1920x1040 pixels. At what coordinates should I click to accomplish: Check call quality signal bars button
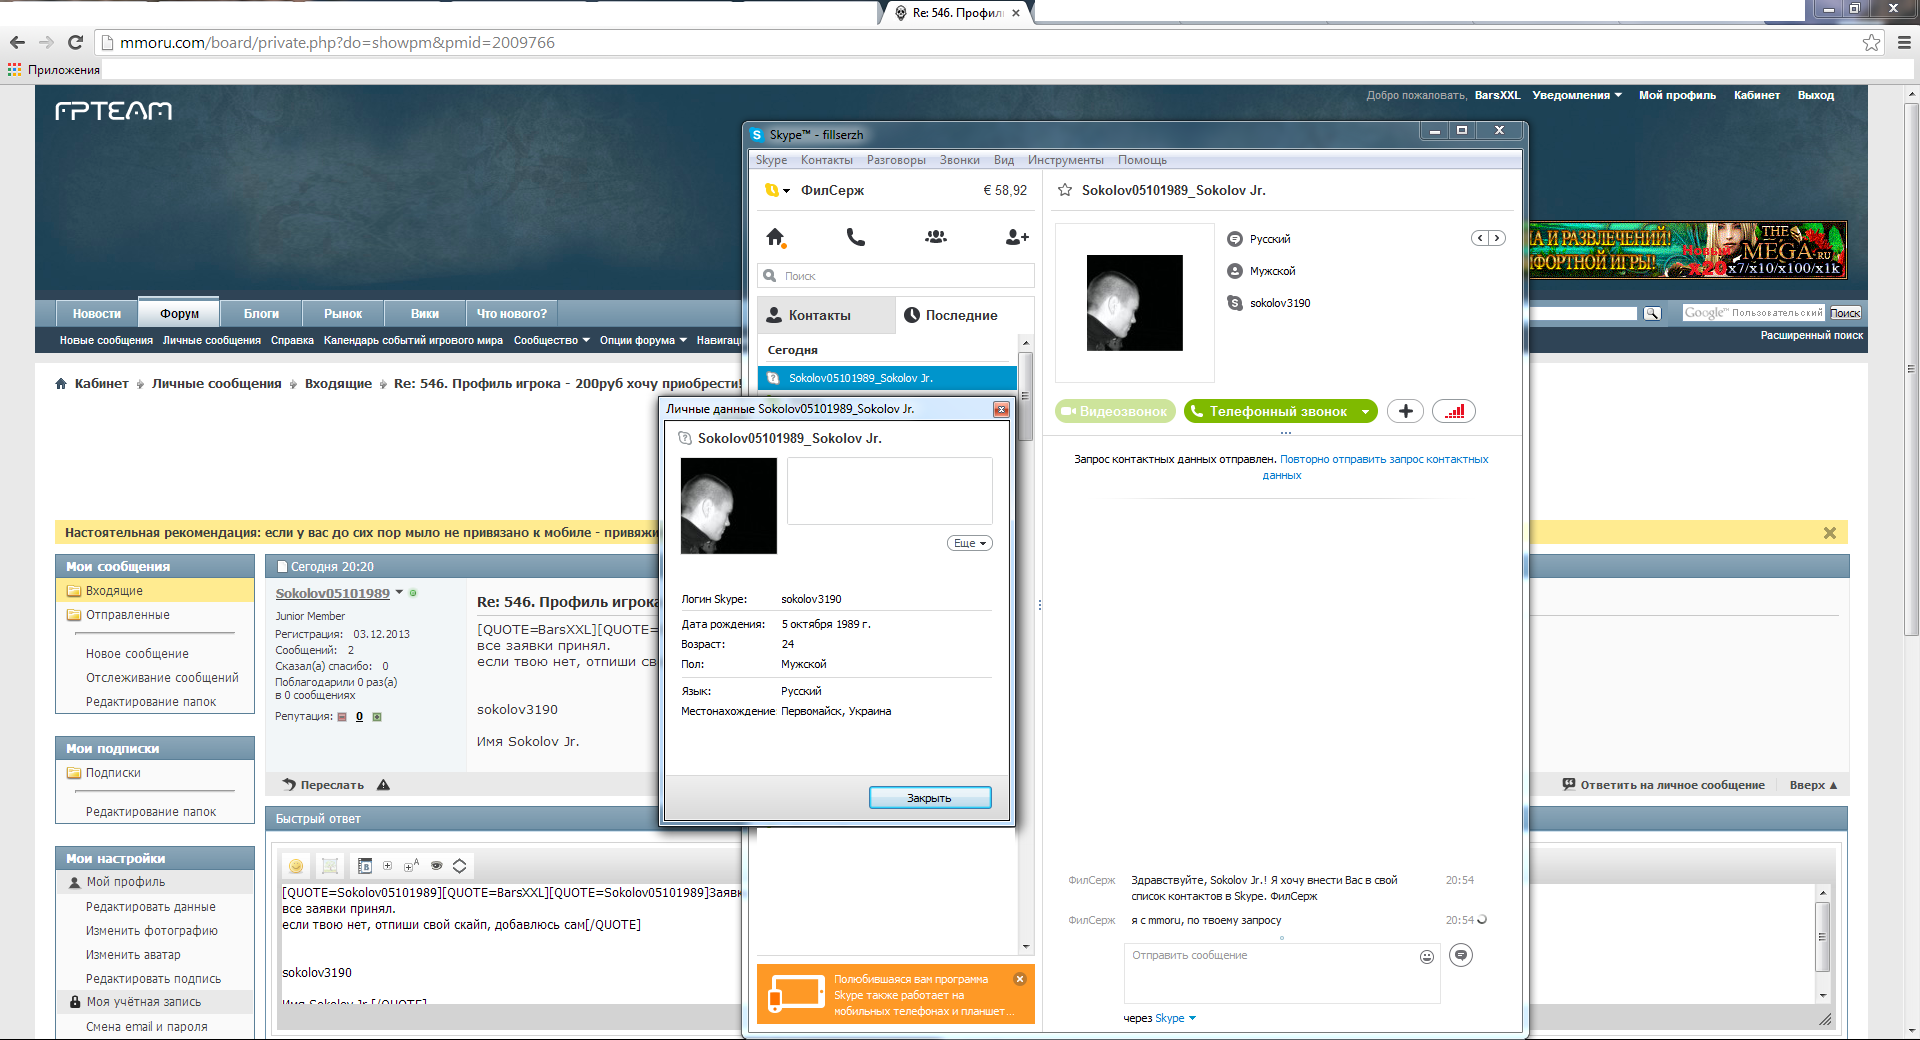[x=1454, y=411]
